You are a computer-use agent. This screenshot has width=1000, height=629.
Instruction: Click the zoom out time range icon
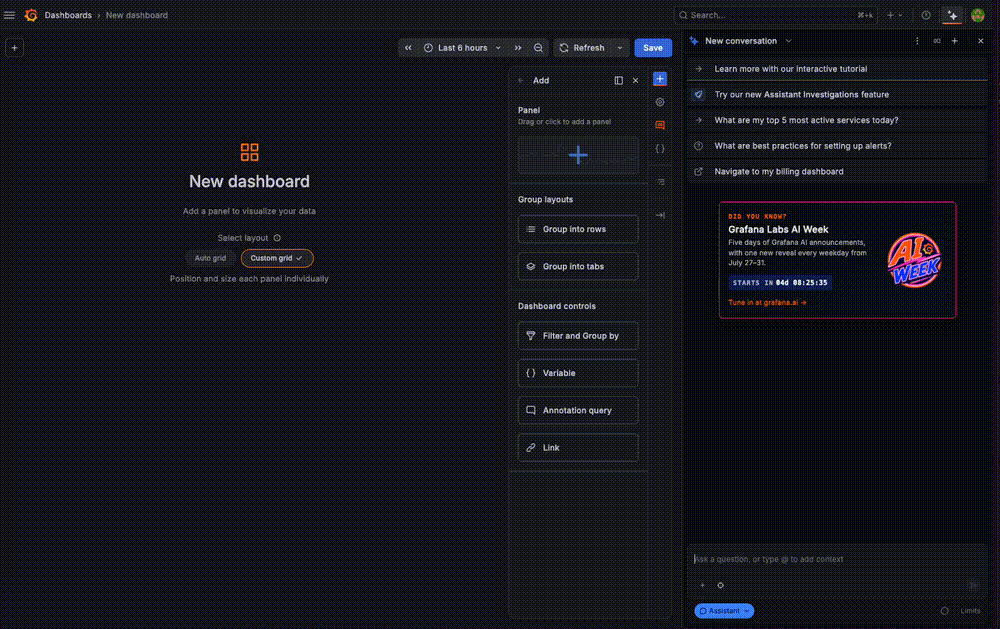coord(538,48)
